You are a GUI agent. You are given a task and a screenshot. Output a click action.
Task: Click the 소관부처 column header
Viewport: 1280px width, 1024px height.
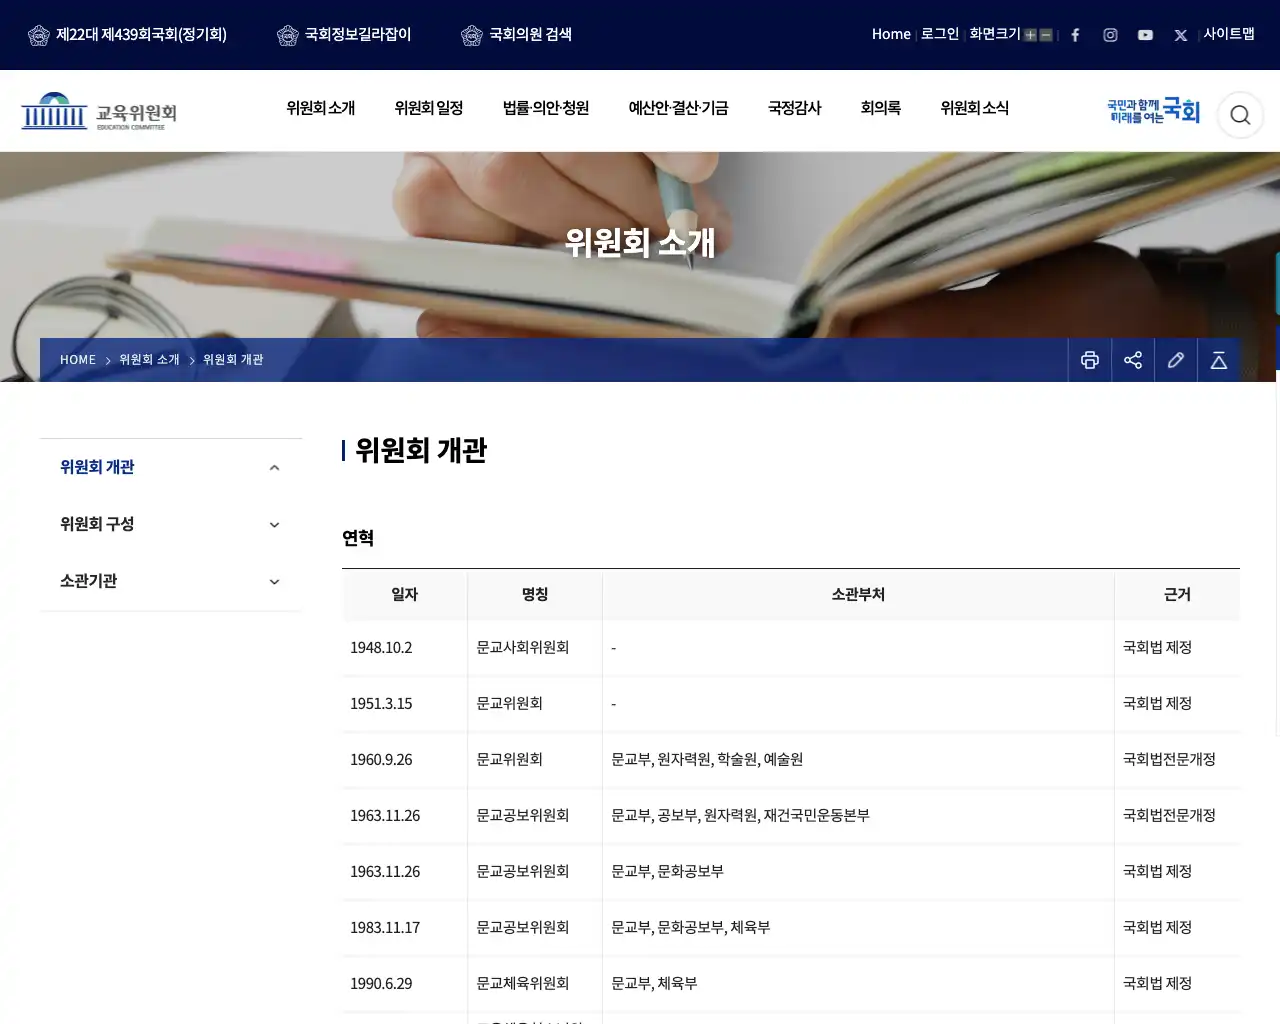point(858,595)
